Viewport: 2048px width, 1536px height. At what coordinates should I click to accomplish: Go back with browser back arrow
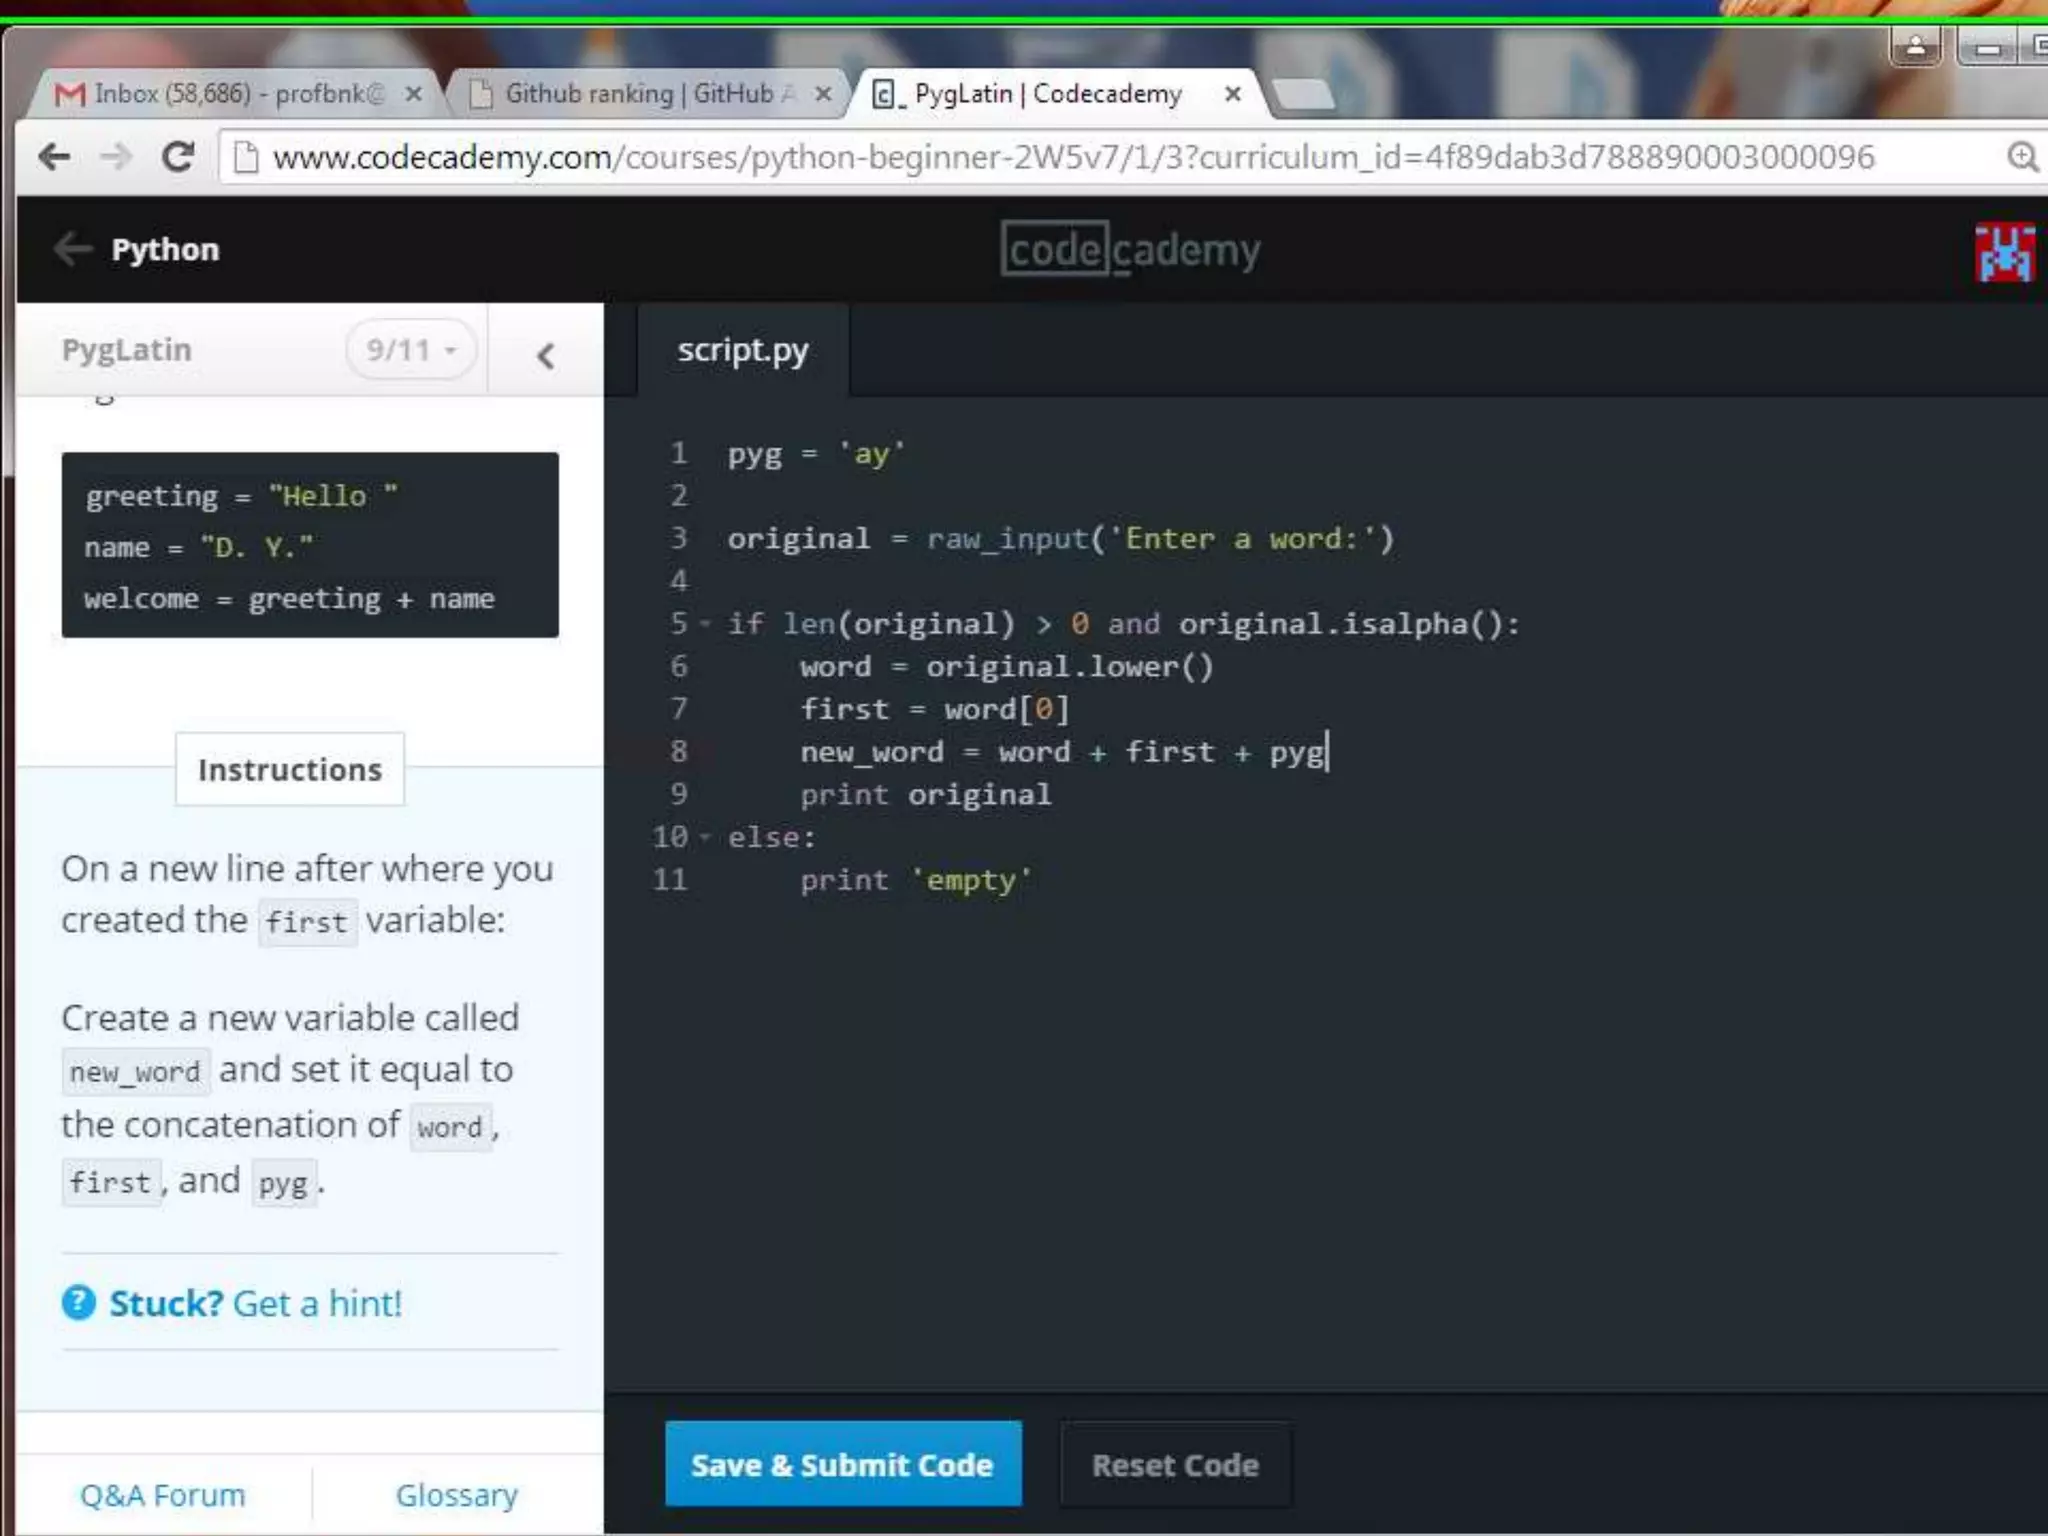(x=54, y=157)
